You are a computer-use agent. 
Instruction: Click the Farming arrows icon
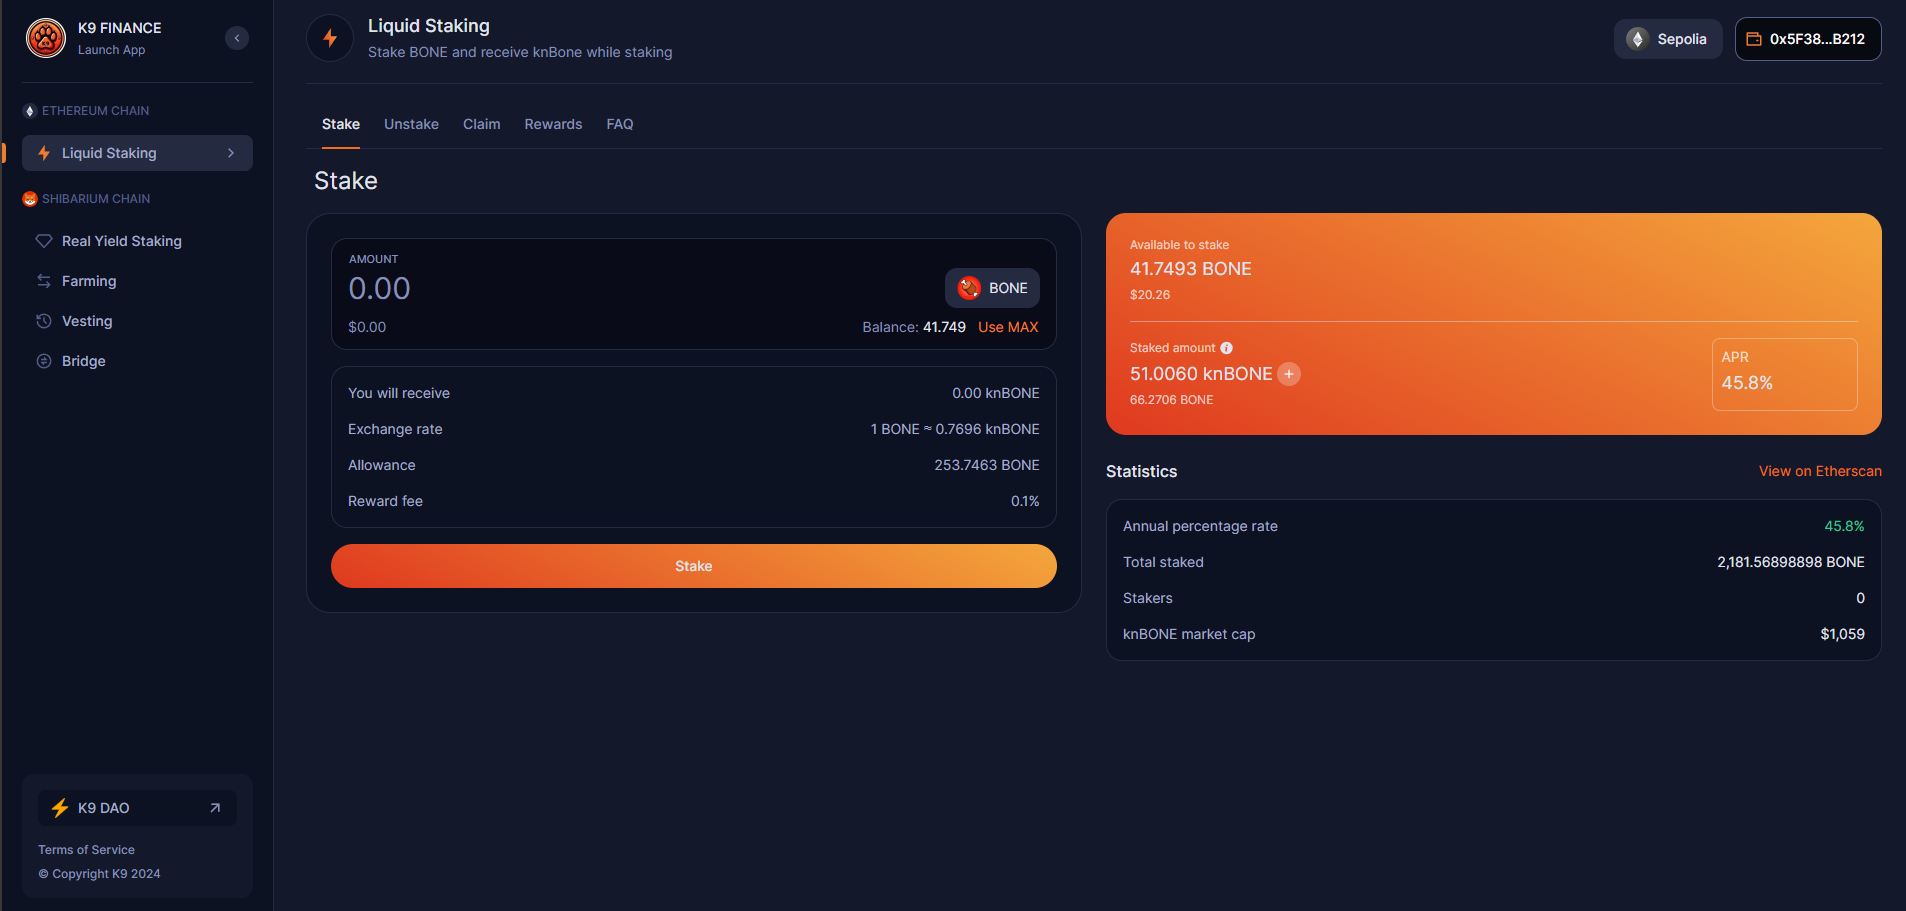pyautogui.click(x=44, y=281)
